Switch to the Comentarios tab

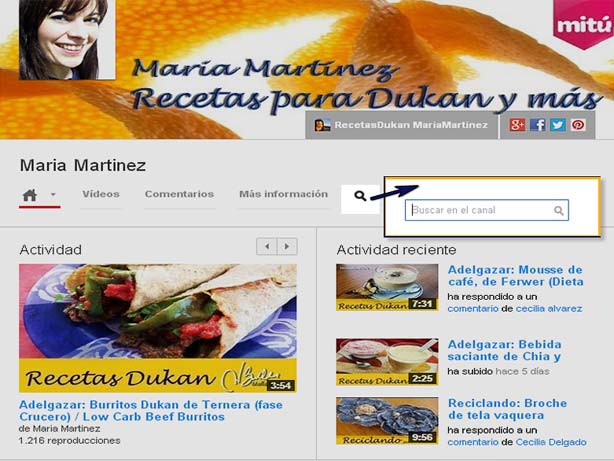click(x=179, y=194)
